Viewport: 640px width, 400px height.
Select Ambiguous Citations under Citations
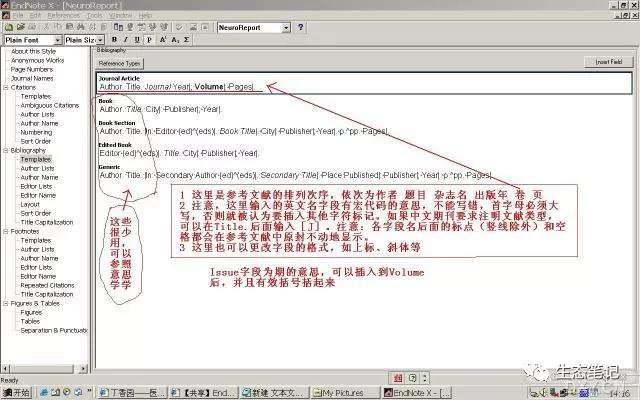50,105
